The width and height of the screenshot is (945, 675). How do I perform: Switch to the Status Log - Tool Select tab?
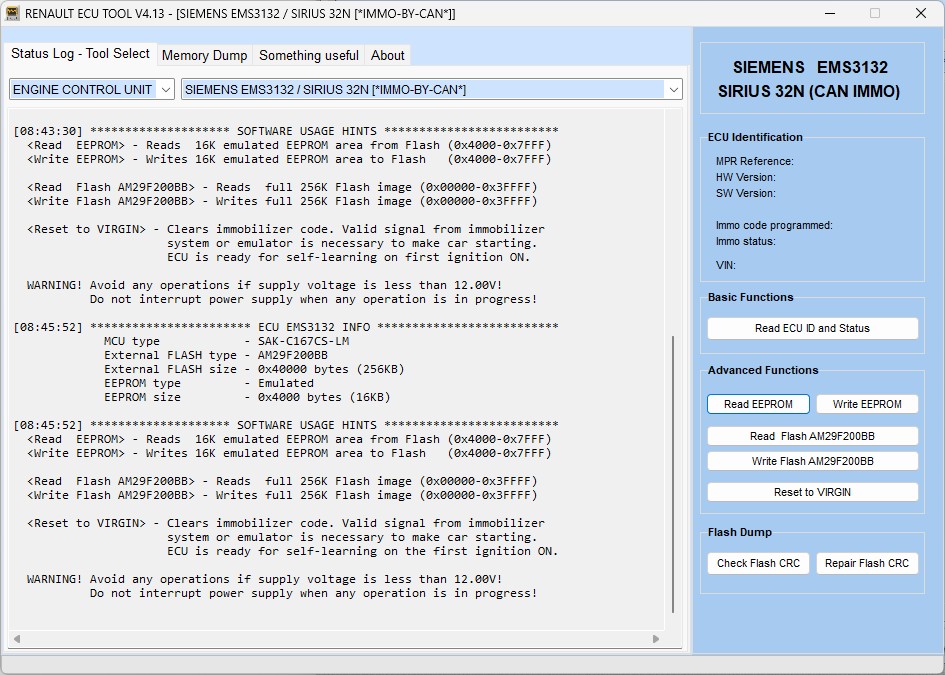(x=80, y=54)
